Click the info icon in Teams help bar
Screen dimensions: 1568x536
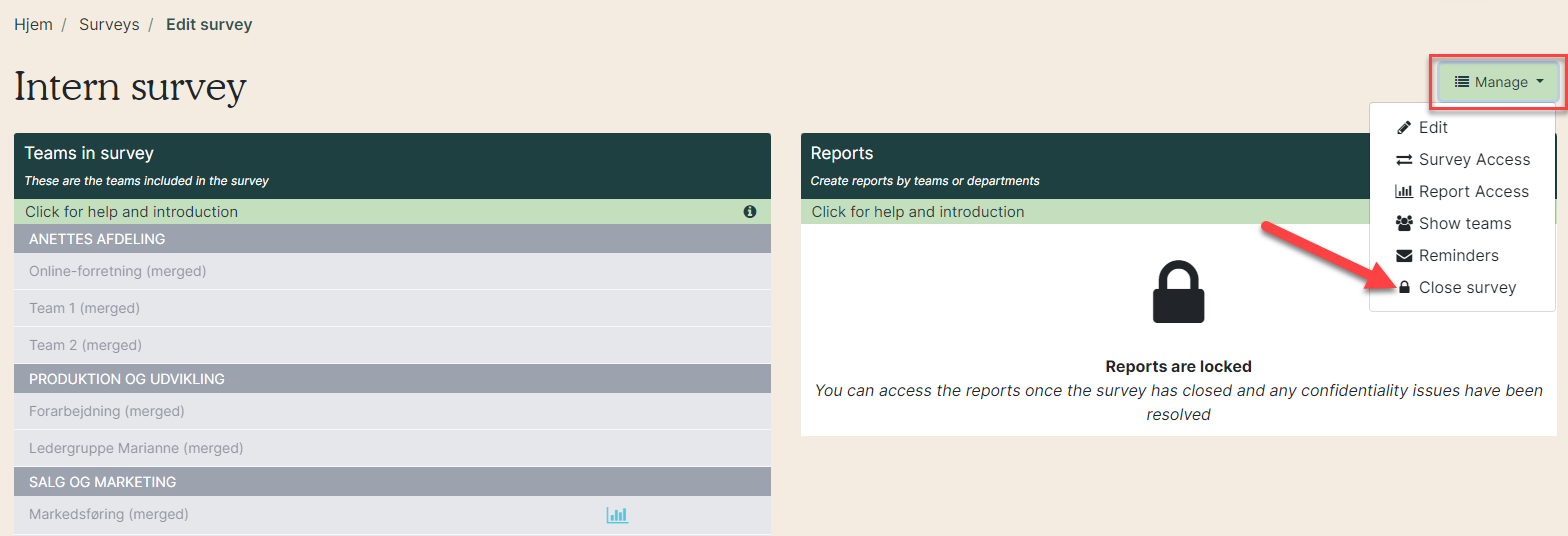coord(750,212)
